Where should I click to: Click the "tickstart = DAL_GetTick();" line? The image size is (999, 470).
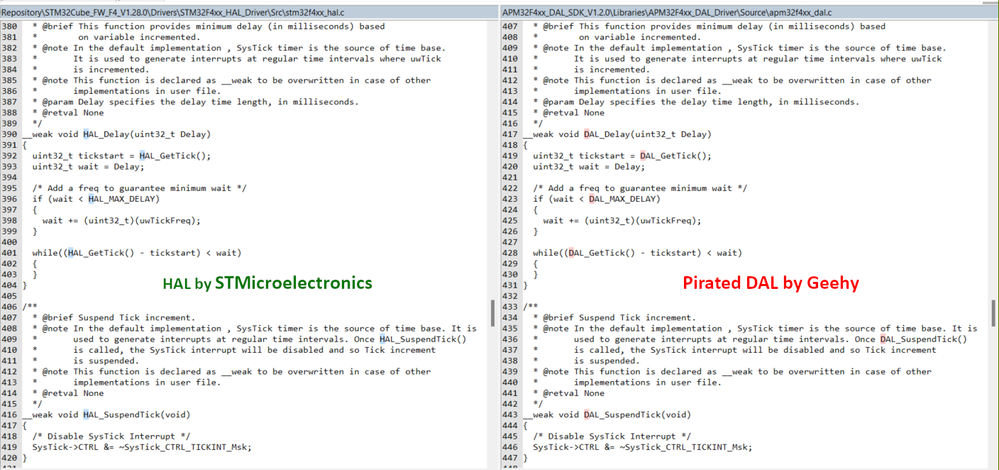tap(622, 156)
